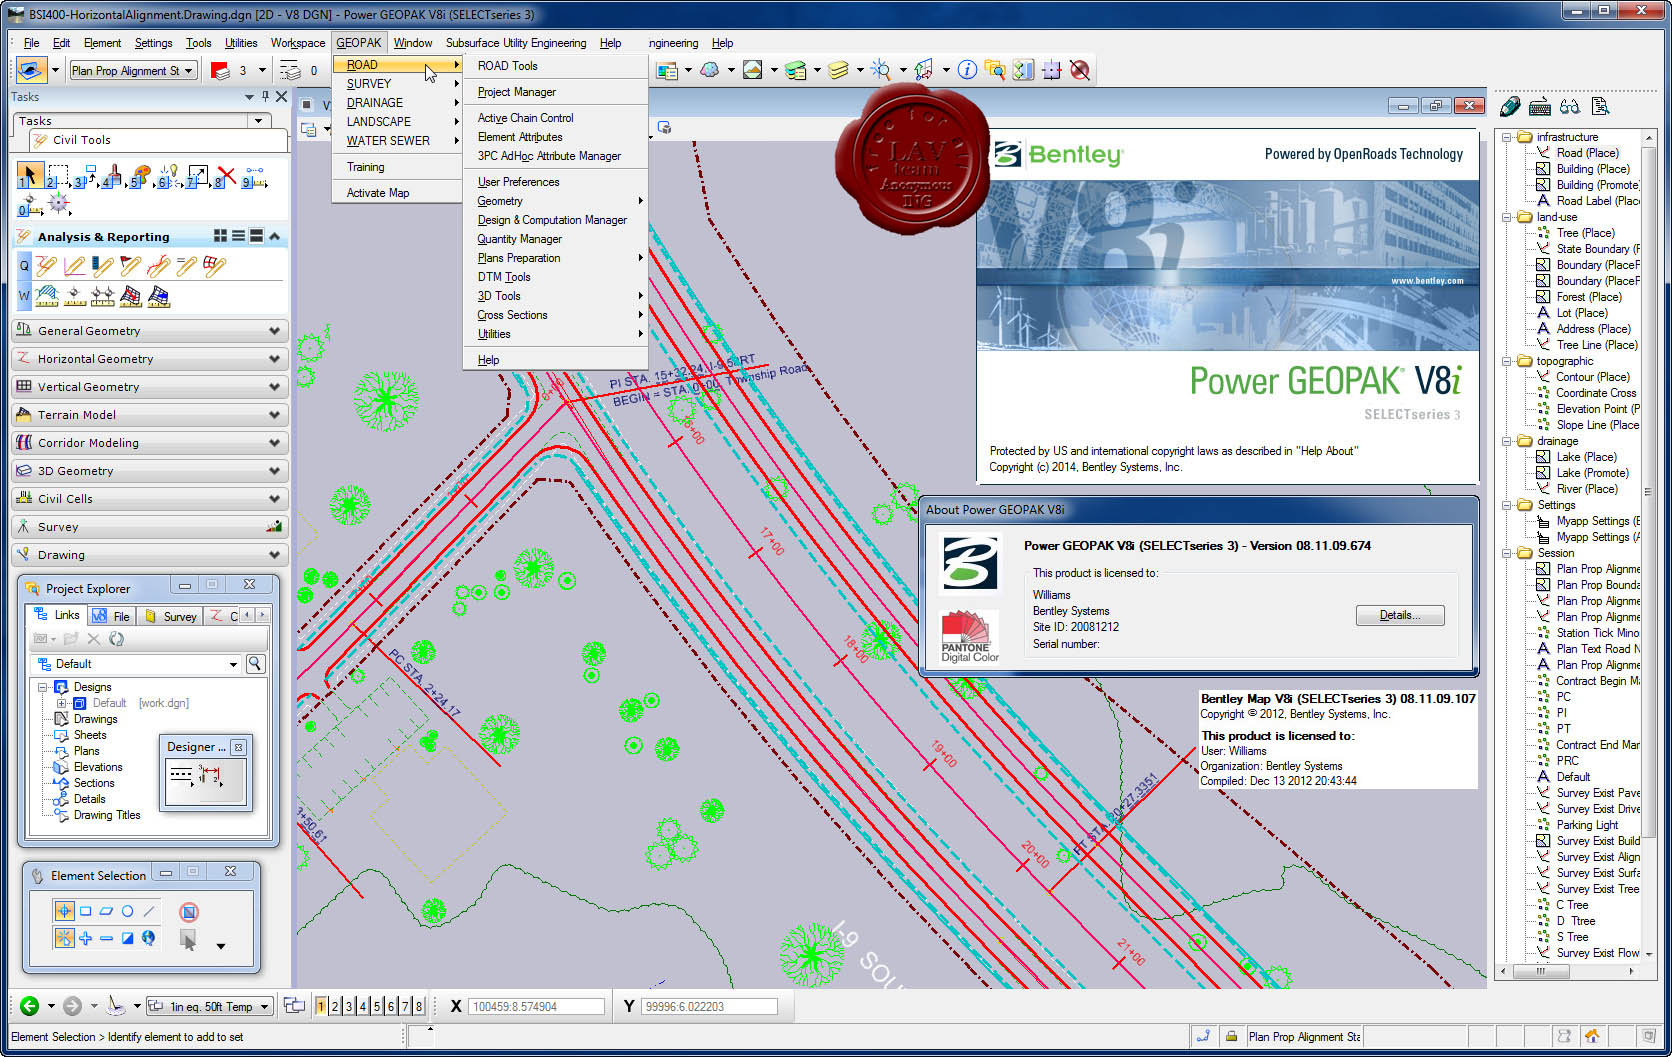Image resolution: width=1672 pixels, height=1057 pixels.
Task: Select the Measure tool numbered 9
Action: (x=254, y=176)
